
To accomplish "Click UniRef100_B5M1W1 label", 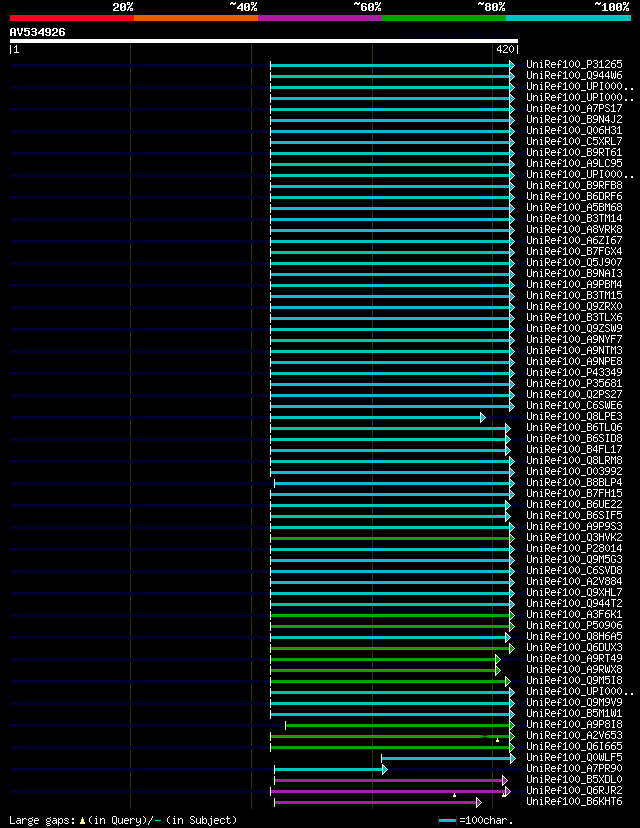I will pos(574,713).
